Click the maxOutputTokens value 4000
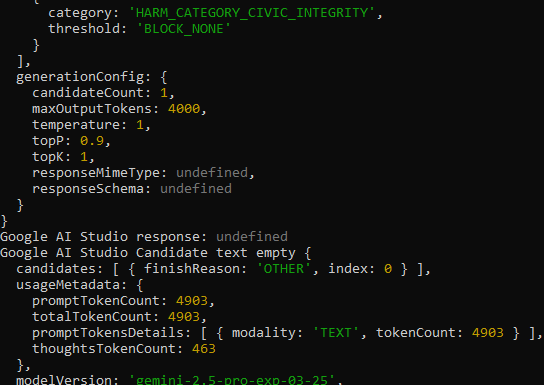 pyautogui.click(x=184, y=109)
